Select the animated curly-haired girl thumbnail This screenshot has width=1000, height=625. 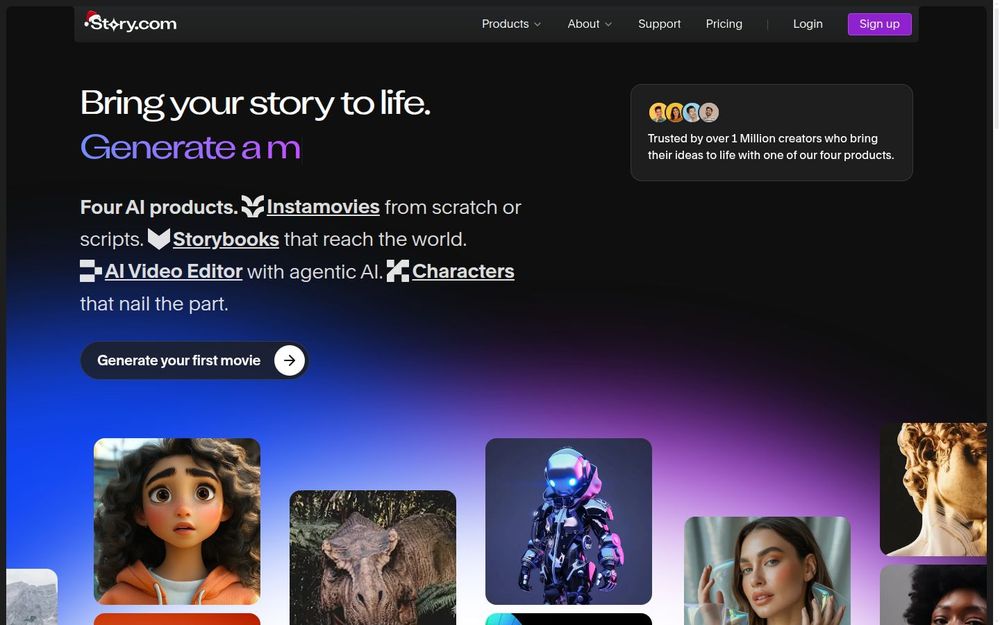click(x=177, y=521)
